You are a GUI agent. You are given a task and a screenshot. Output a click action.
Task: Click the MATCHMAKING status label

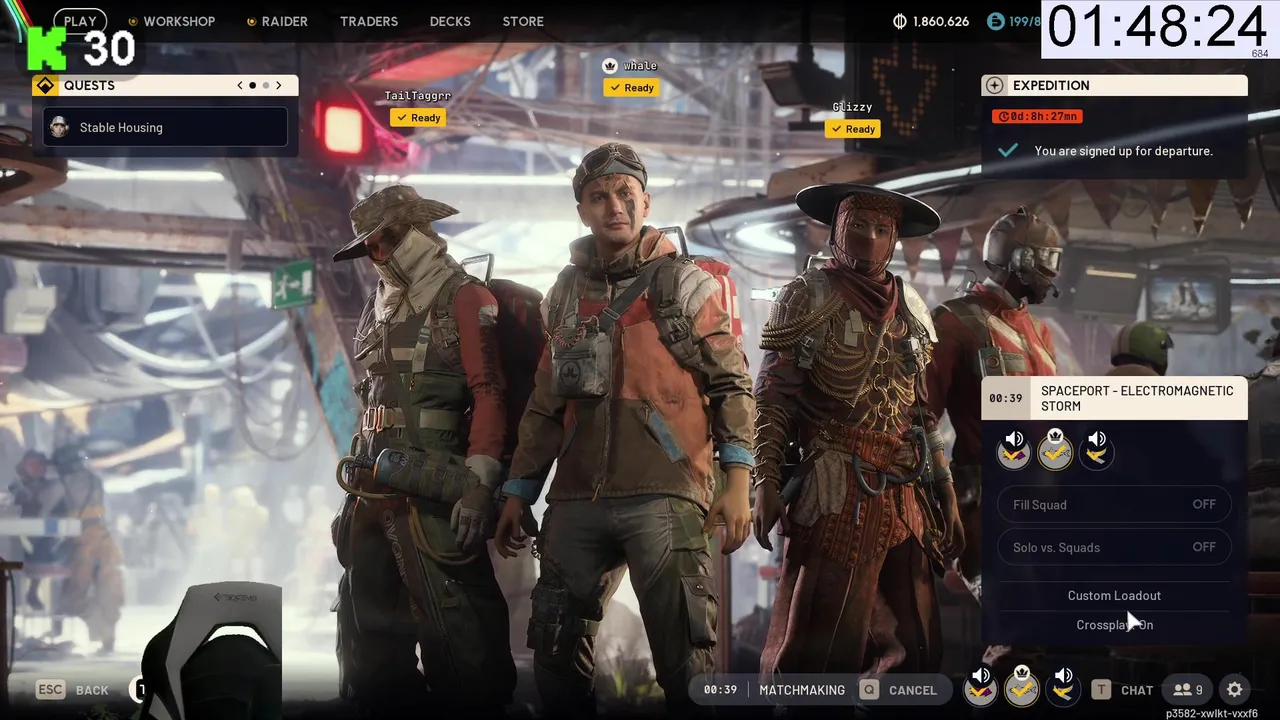802,690
